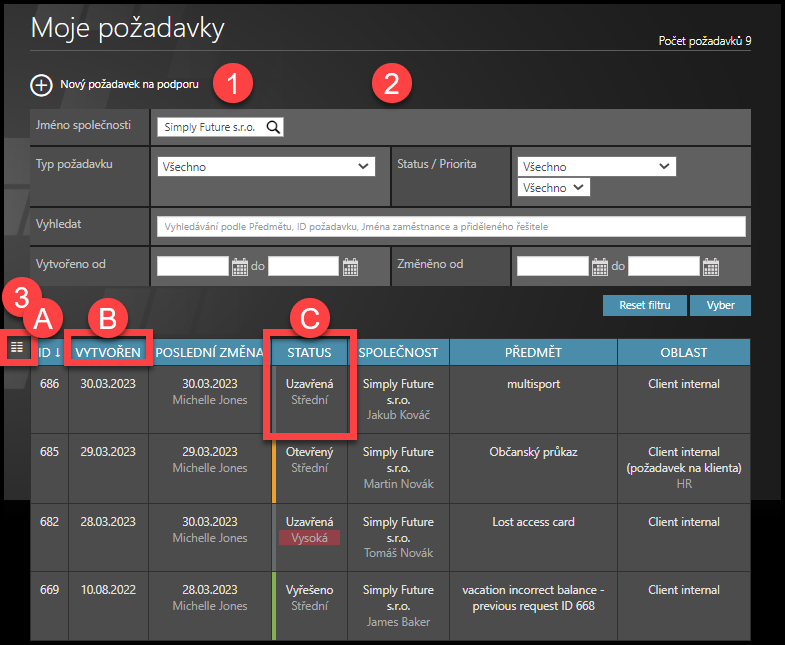
Task: Click the POSLEDNÍ ZMĚNA column header
Action: [x=209, y=352]
